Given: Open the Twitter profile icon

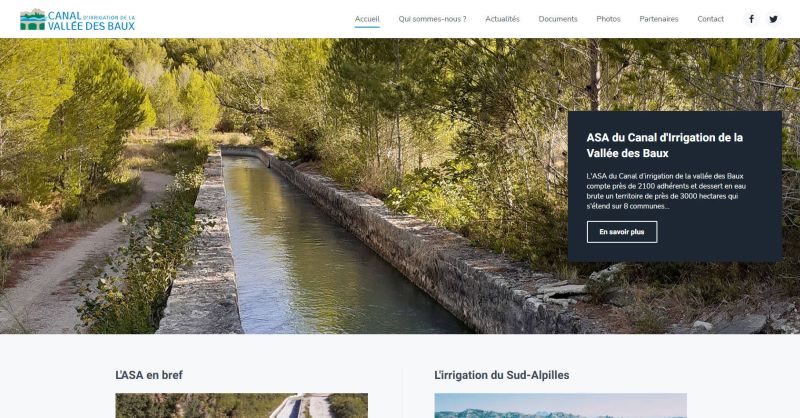Looking at the screenshot, I should 773,19.
